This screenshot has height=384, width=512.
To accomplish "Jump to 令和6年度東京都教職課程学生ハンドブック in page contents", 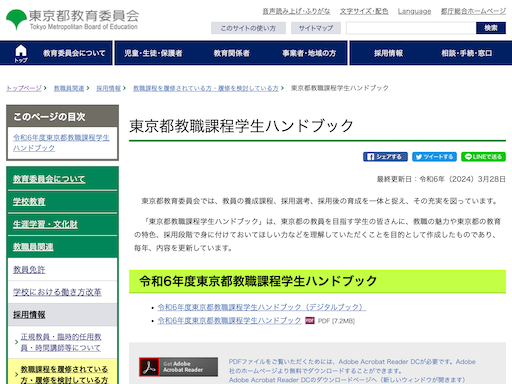I will pos(61,143).
